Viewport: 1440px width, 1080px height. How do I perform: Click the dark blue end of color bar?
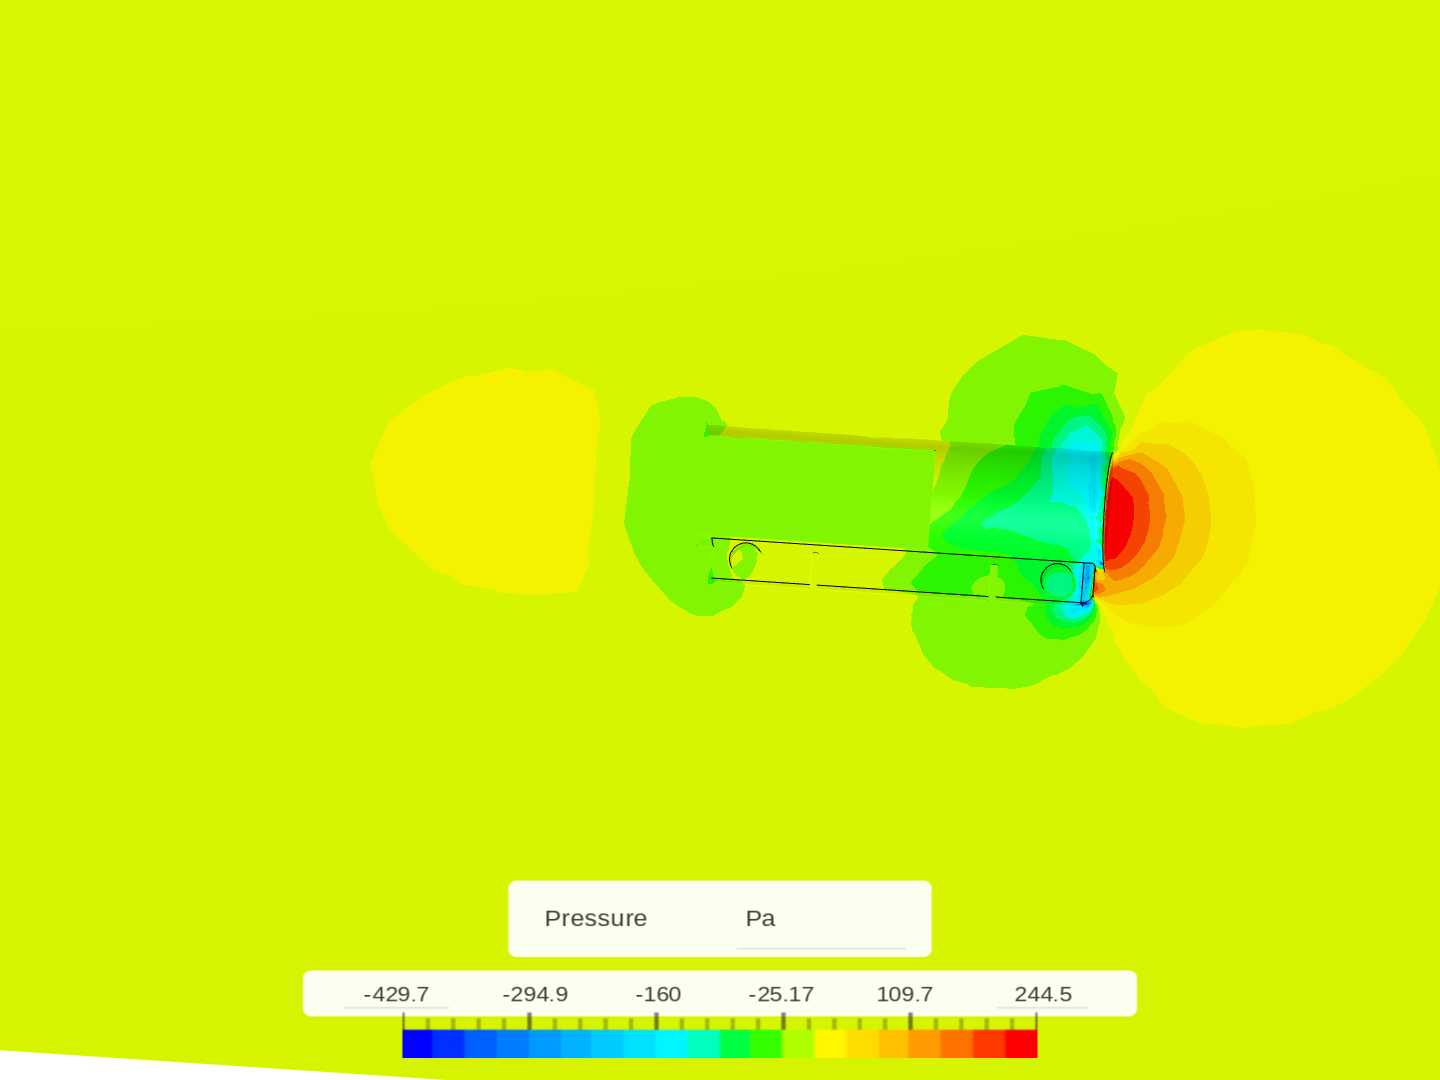point(418,1044)
